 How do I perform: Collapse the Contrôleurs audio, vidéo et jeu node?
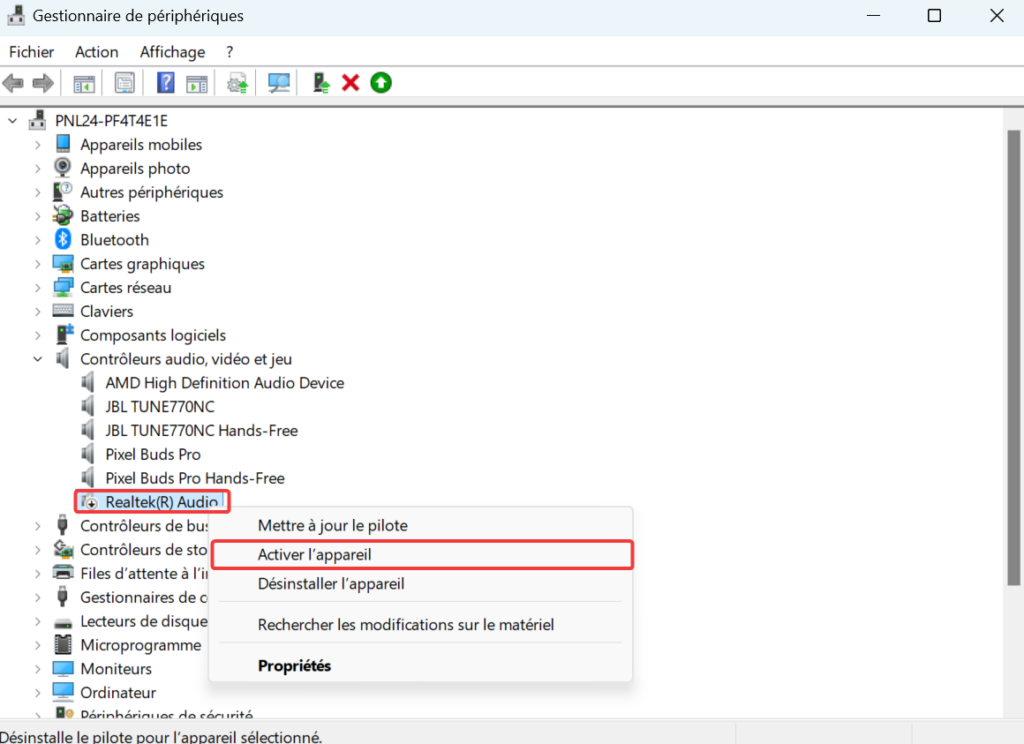[x=38, y=359]
